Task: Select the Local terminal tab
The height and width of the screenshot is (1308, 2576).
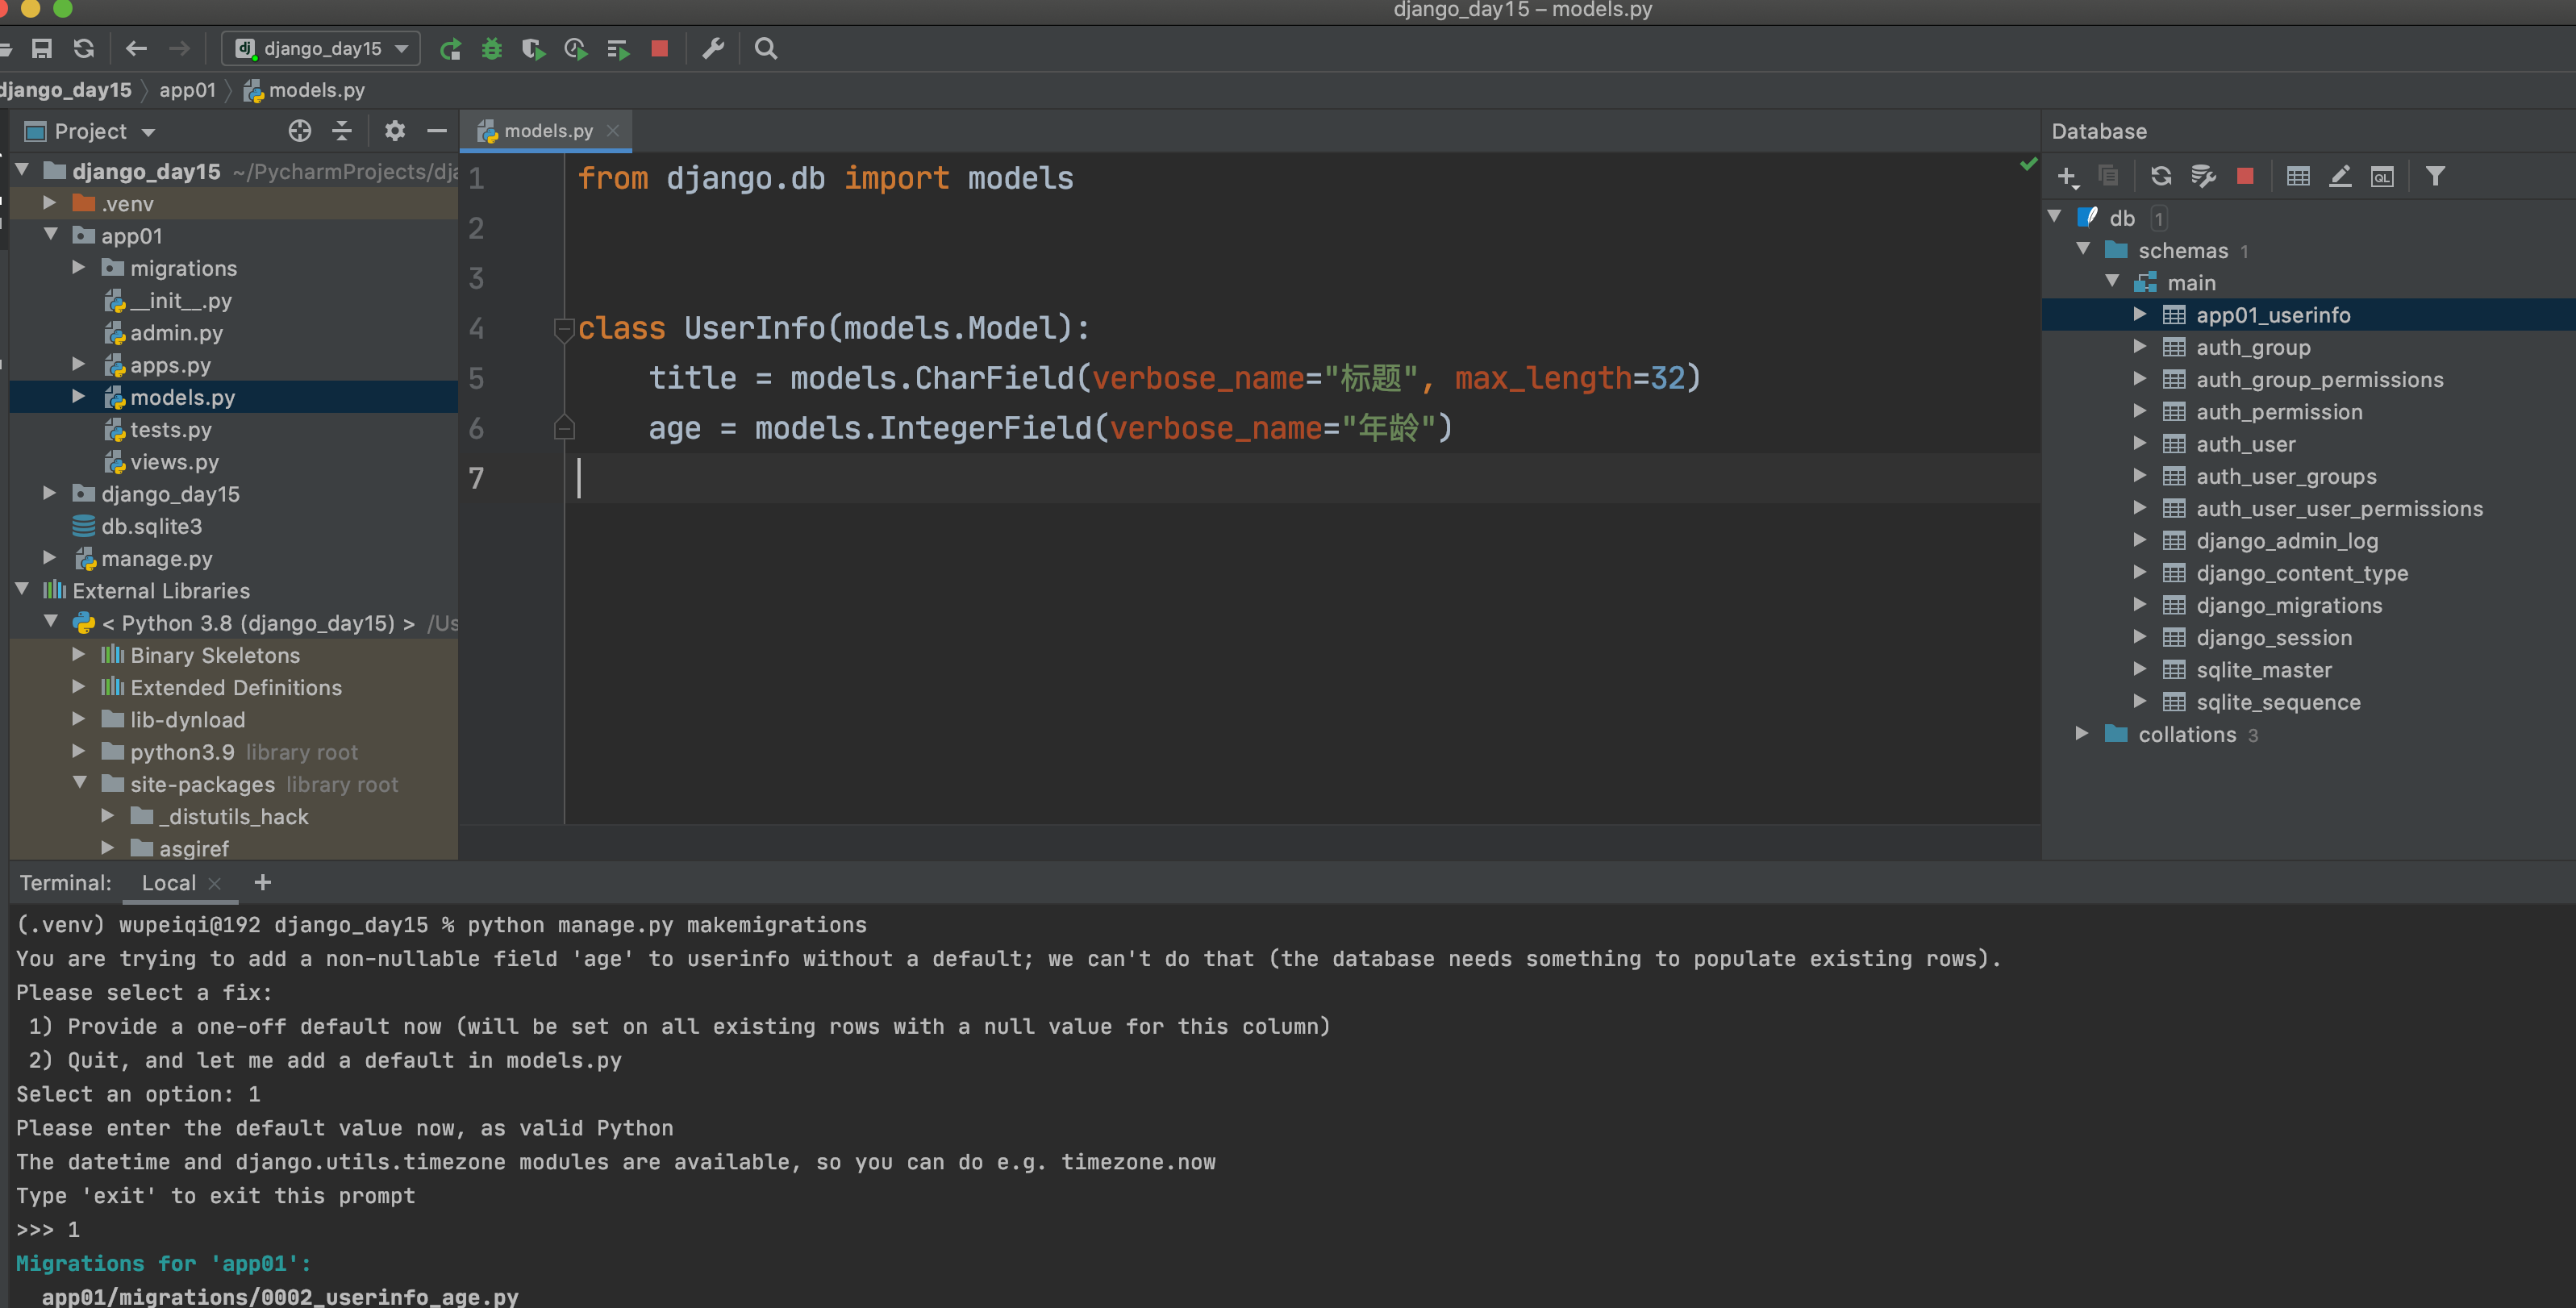Action: (168, 882)
